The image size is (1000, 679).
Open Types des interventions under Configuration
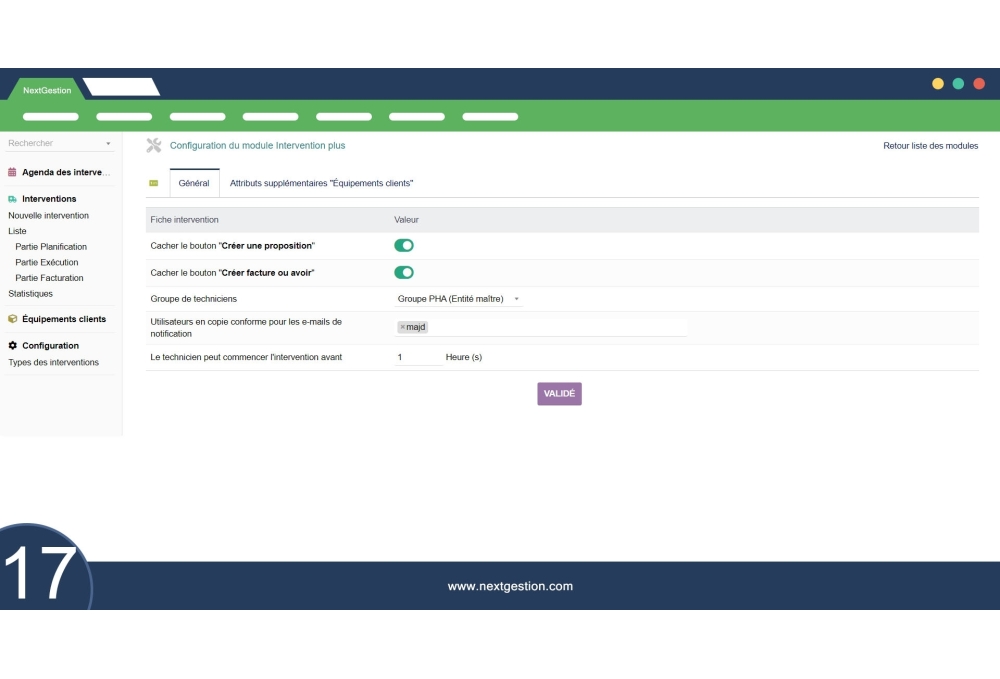(53, 363)
